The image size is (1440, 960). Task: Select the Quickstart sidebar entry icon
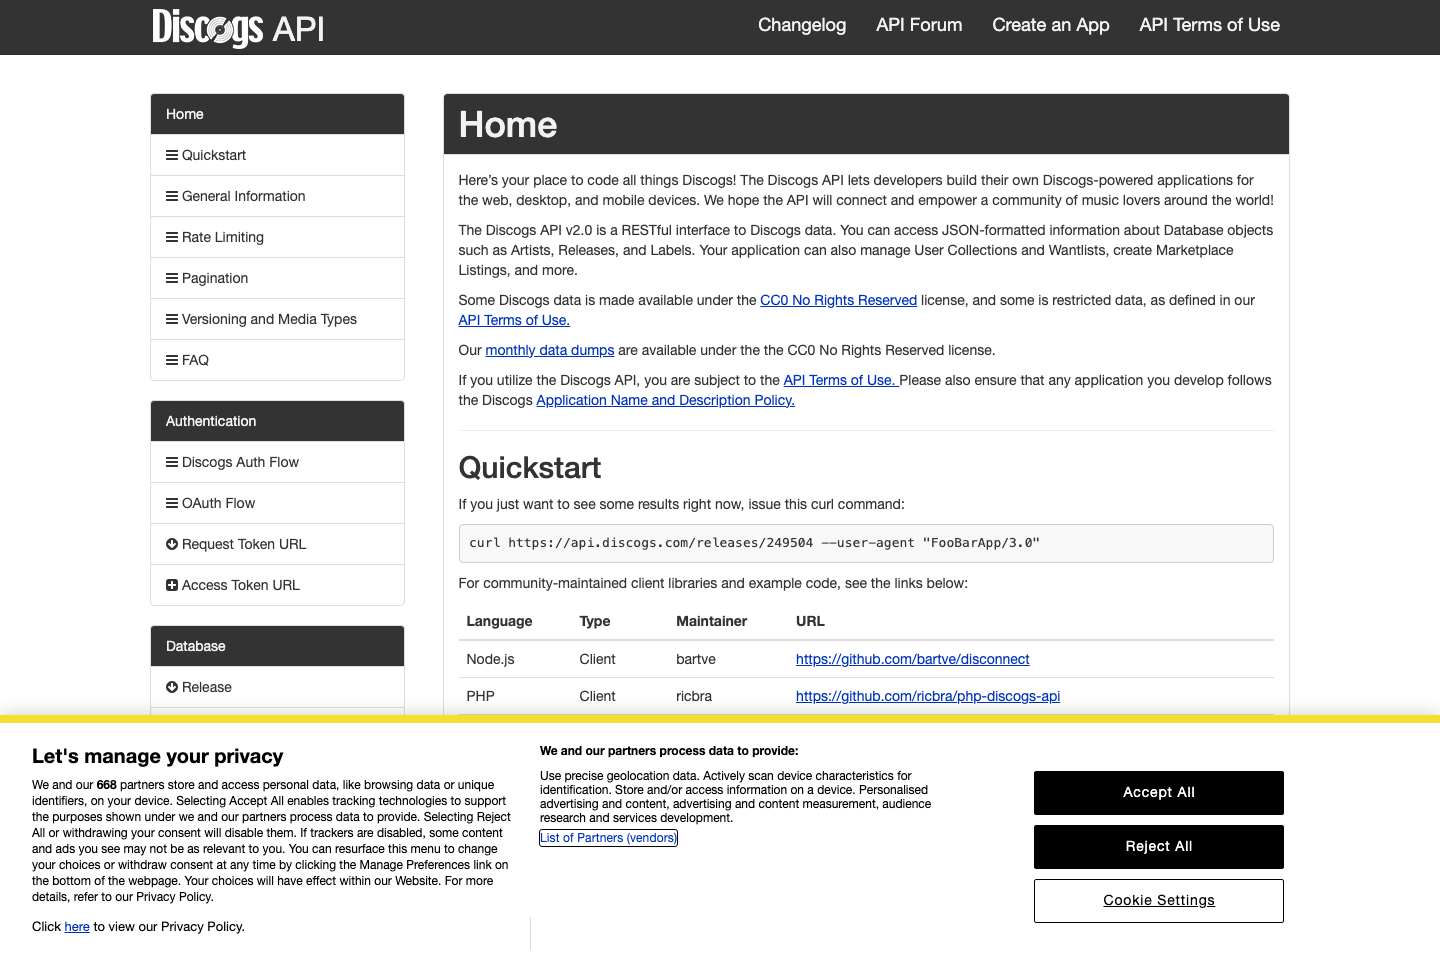tap(171, 154)
